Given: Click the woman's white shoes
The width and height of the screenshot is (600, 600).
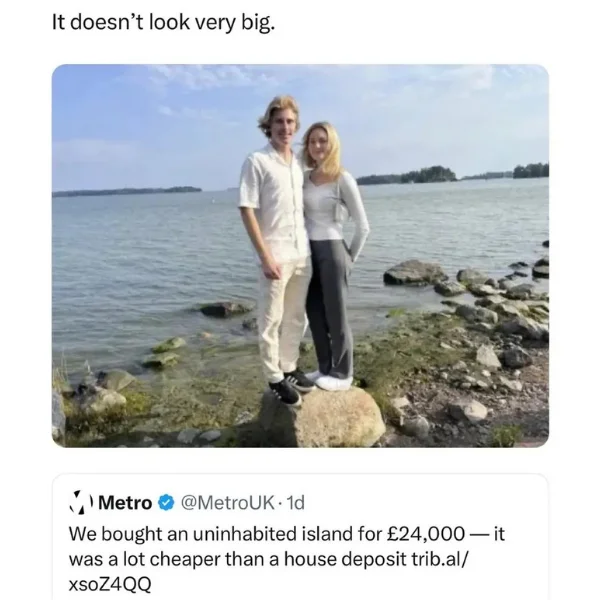Looking at the screenshot, I should click(x=330, y=380).
